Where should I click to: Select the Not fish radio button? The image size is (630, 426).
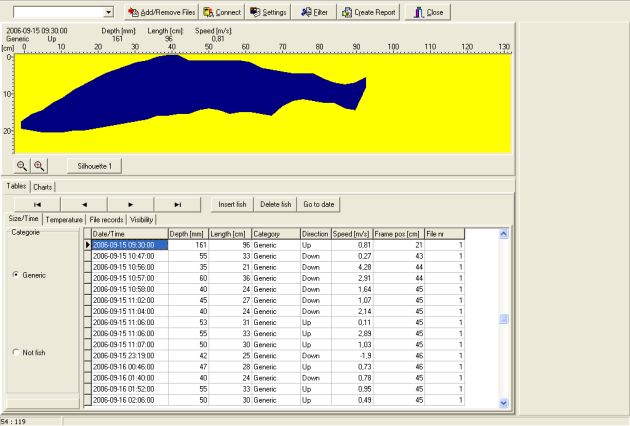tap(16, 352)
